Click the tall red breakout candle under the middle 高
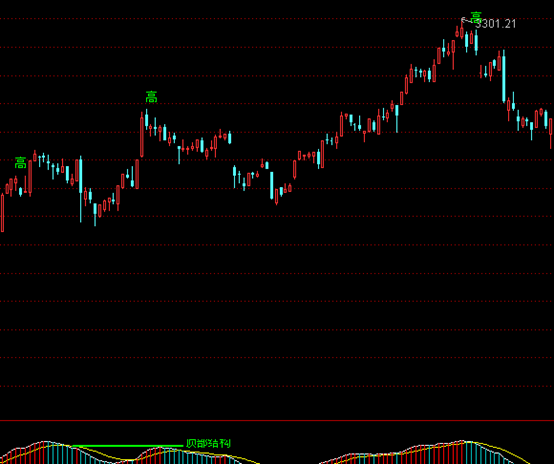This screenshot has height=464, width=554. tap(142, 135)
